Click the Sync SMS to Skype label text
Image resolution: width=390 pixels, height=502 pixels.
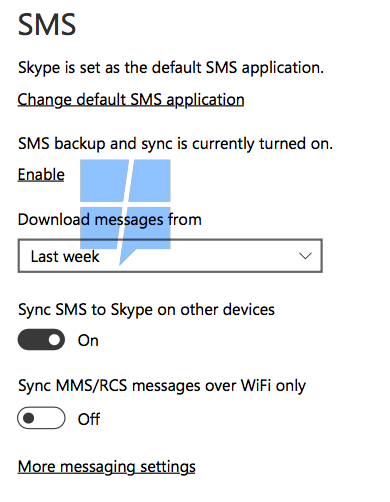click(x=146, y=310)
